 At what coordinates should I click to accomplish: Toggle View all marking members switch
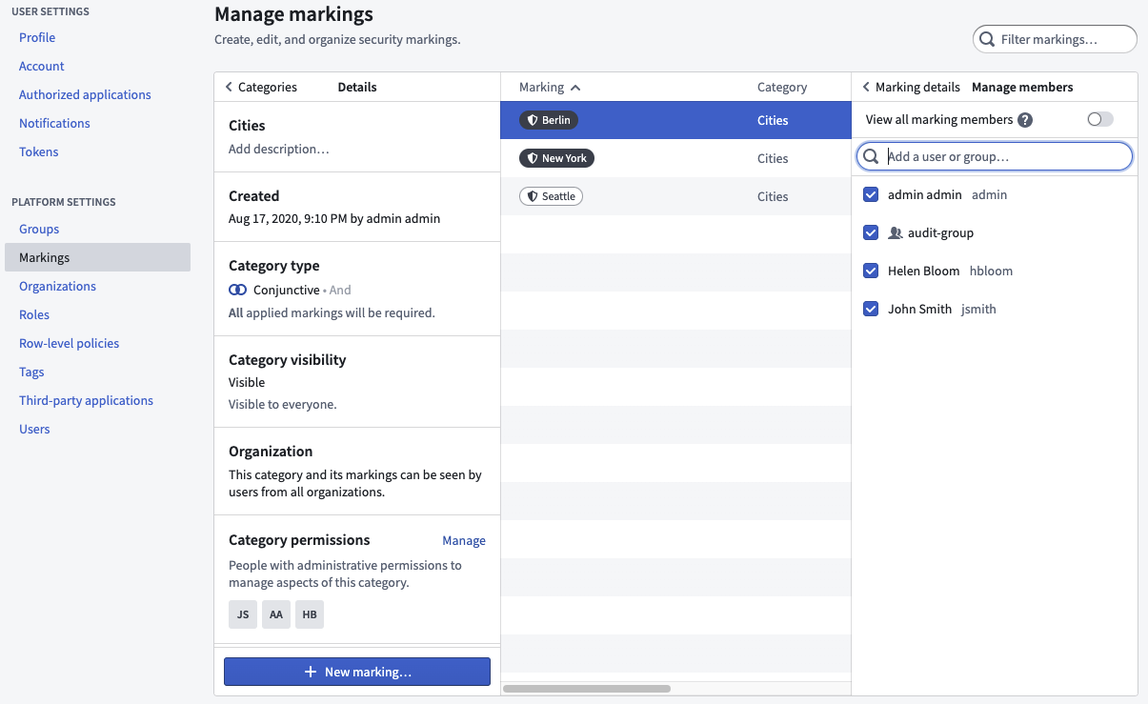point(1100,119)
